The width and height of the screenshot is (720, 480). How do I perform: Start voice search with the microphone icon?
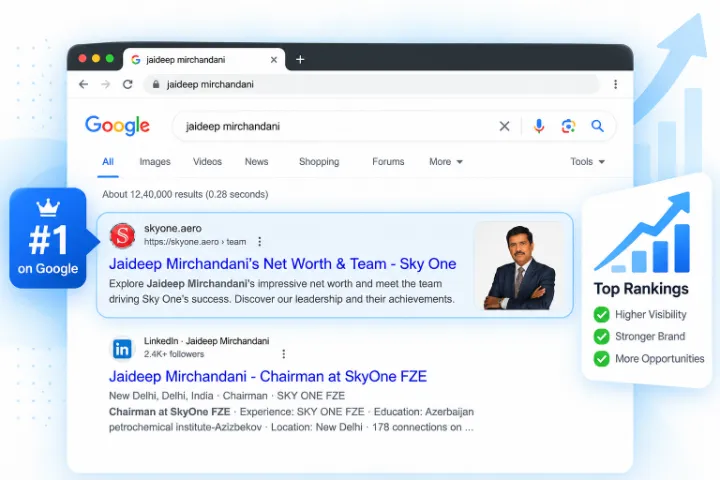pos(539,126)
